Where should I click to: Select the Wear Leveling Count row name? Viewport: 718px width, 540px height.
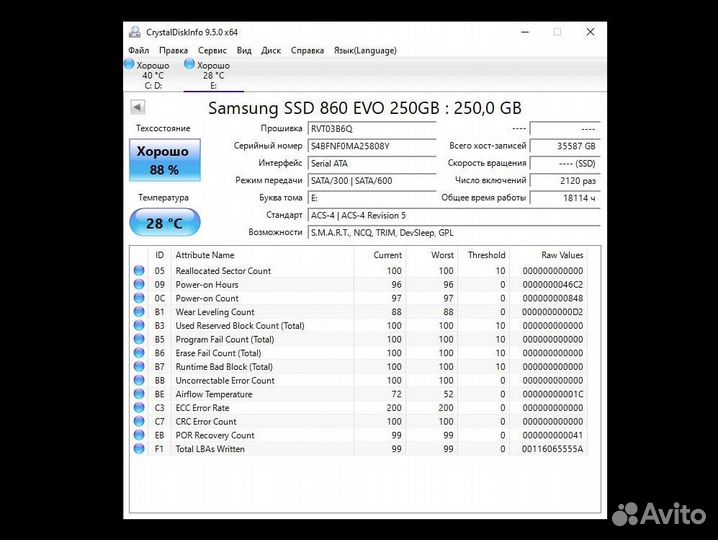pyautogui.click(x=215, y=312)
